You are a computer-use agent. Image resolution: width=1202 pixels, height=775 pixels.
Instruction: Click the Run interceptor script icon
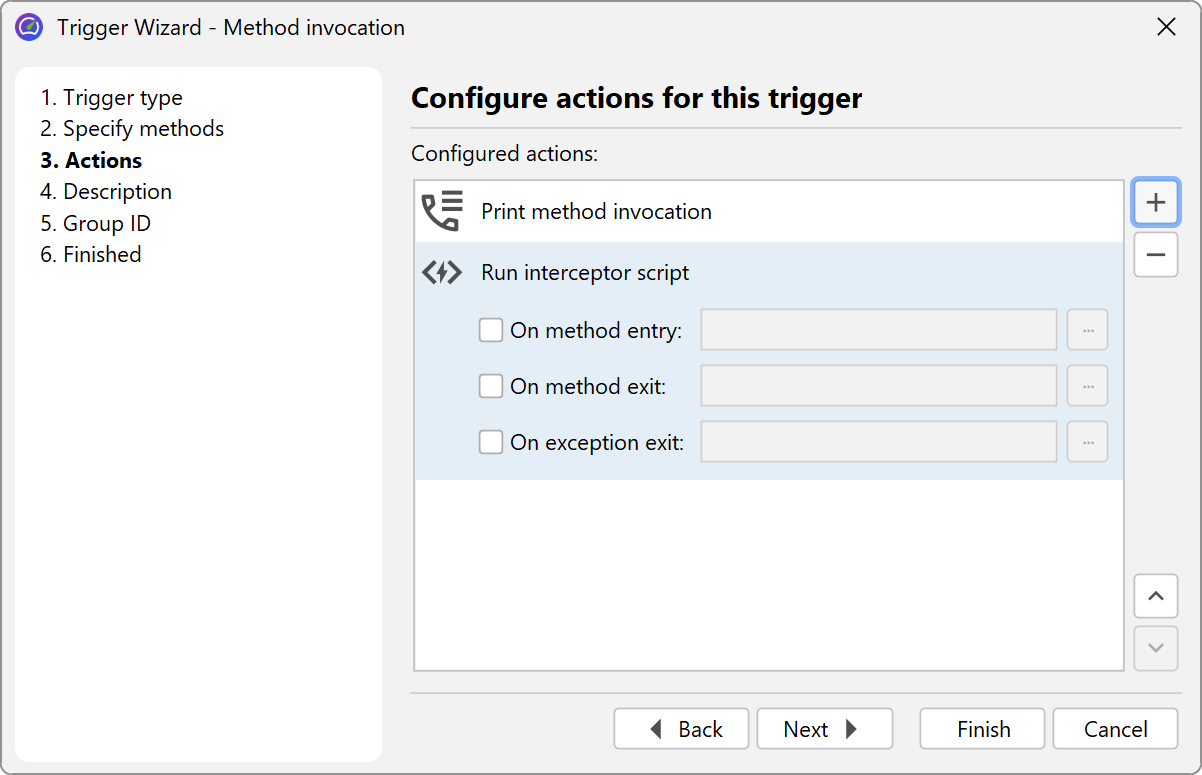pyautogui.click(x=441, y=272)
